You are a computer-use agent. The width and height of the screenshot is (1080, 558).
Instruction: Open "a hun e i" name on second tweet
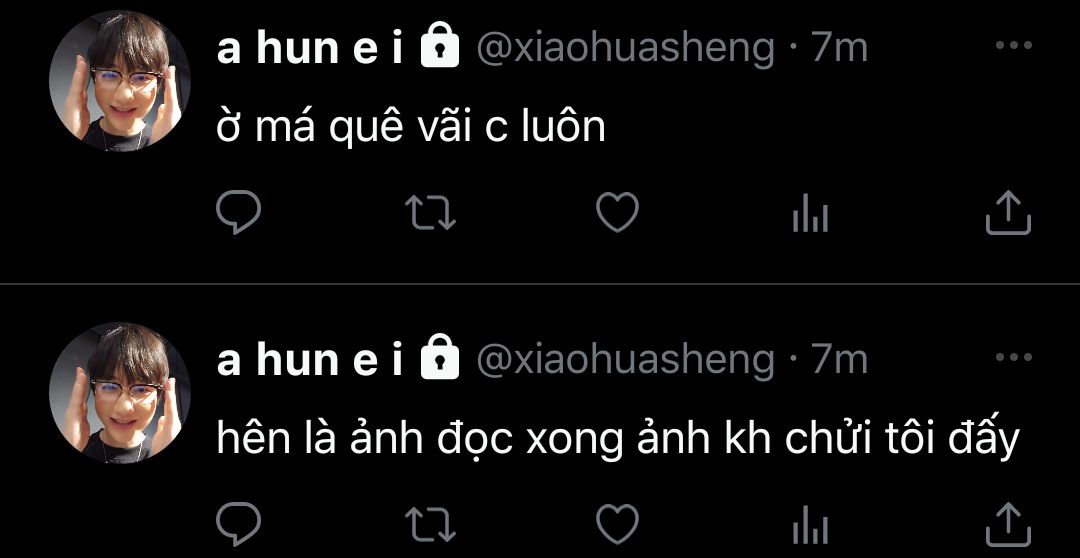310,360
